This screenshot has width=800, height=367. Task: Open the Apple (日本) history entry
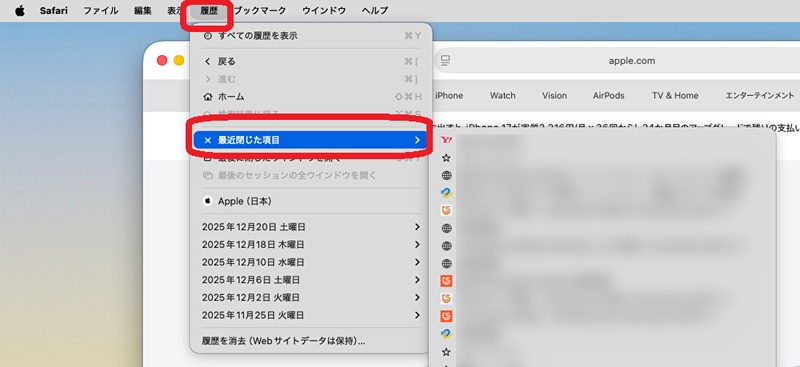(x=311, y=202)
